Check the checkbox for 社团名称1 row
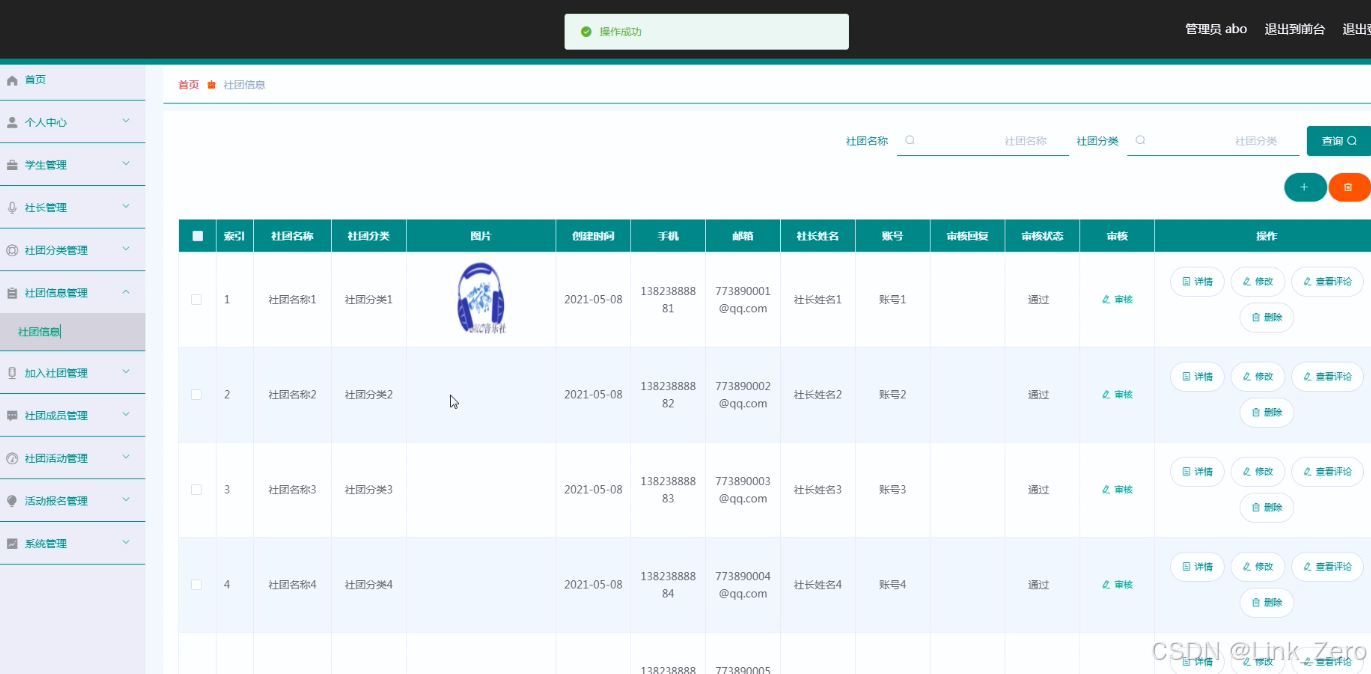 pyautogui.click(x=196, y=299)
